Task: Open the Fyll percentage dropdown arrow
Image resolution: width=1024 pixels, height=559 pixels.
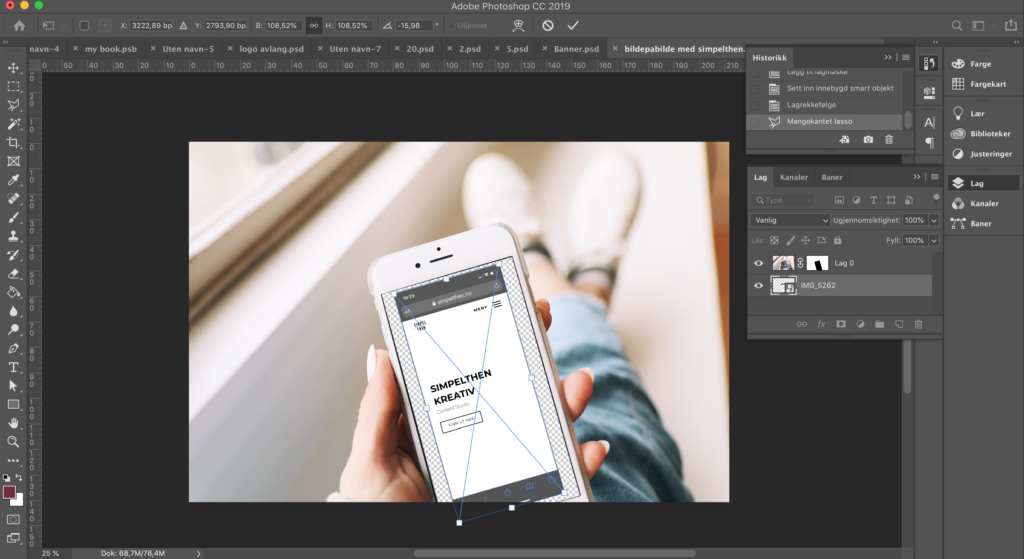Action: click(x=934, y=241)
